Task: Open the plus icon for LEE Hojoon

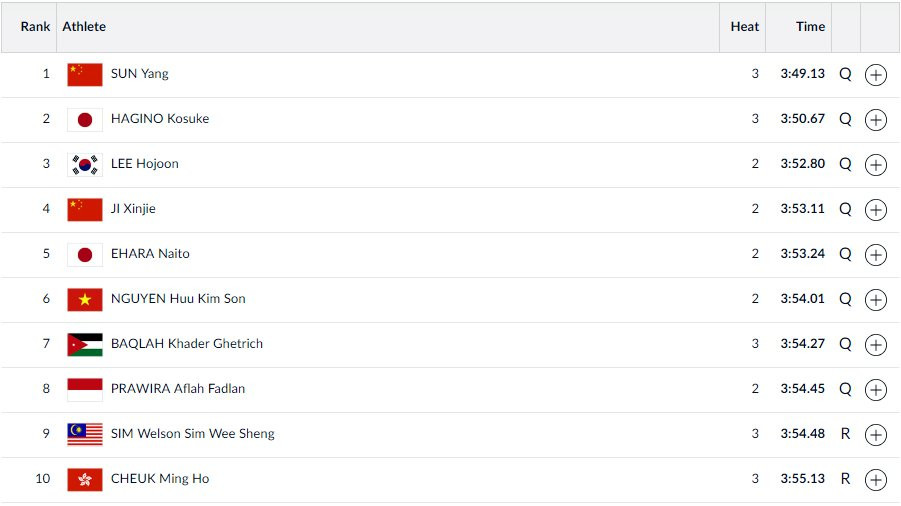Action: point(875,165)
